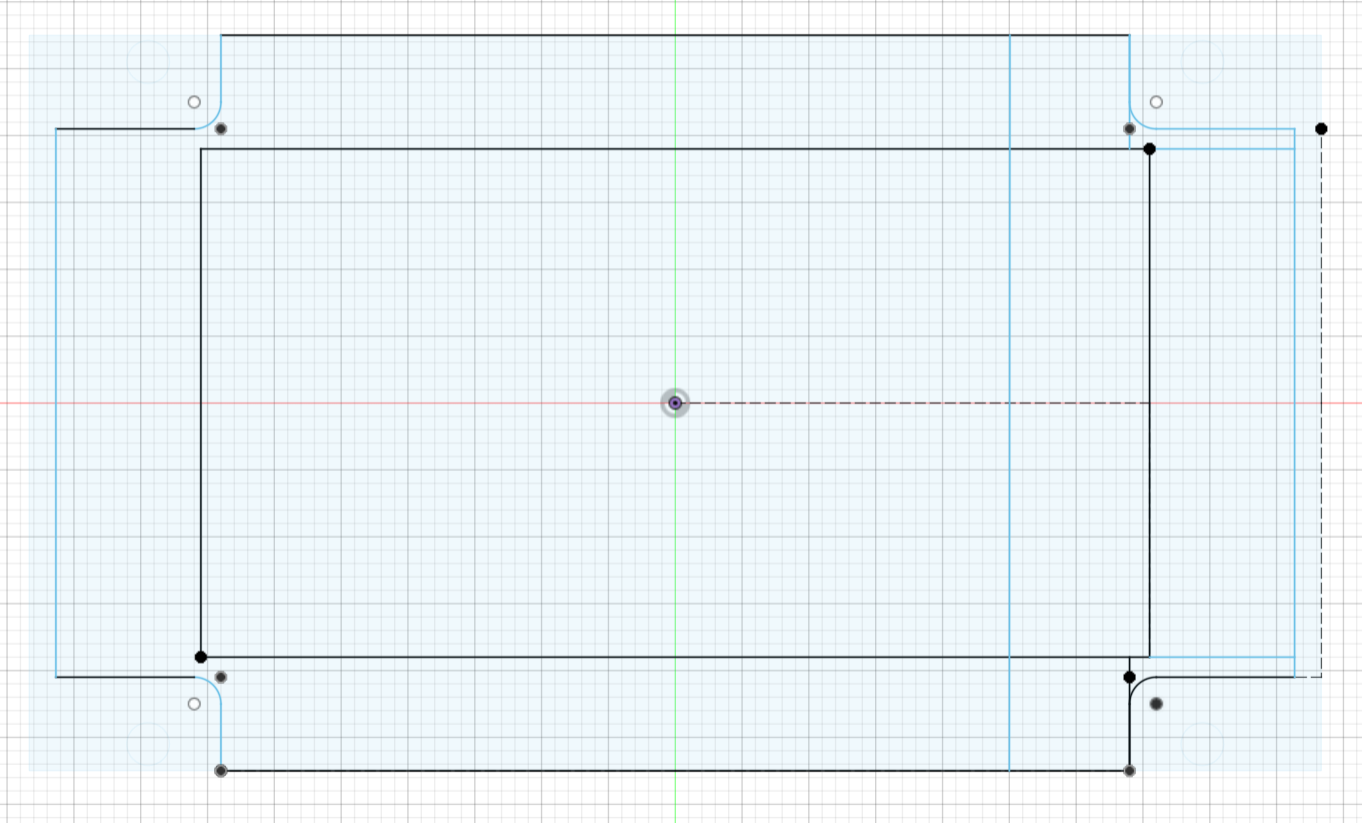This screenshot has width=1362, height=823.
Task: Select dark center point of bottom-right fillet
Action: click(x=1156, y=704)
